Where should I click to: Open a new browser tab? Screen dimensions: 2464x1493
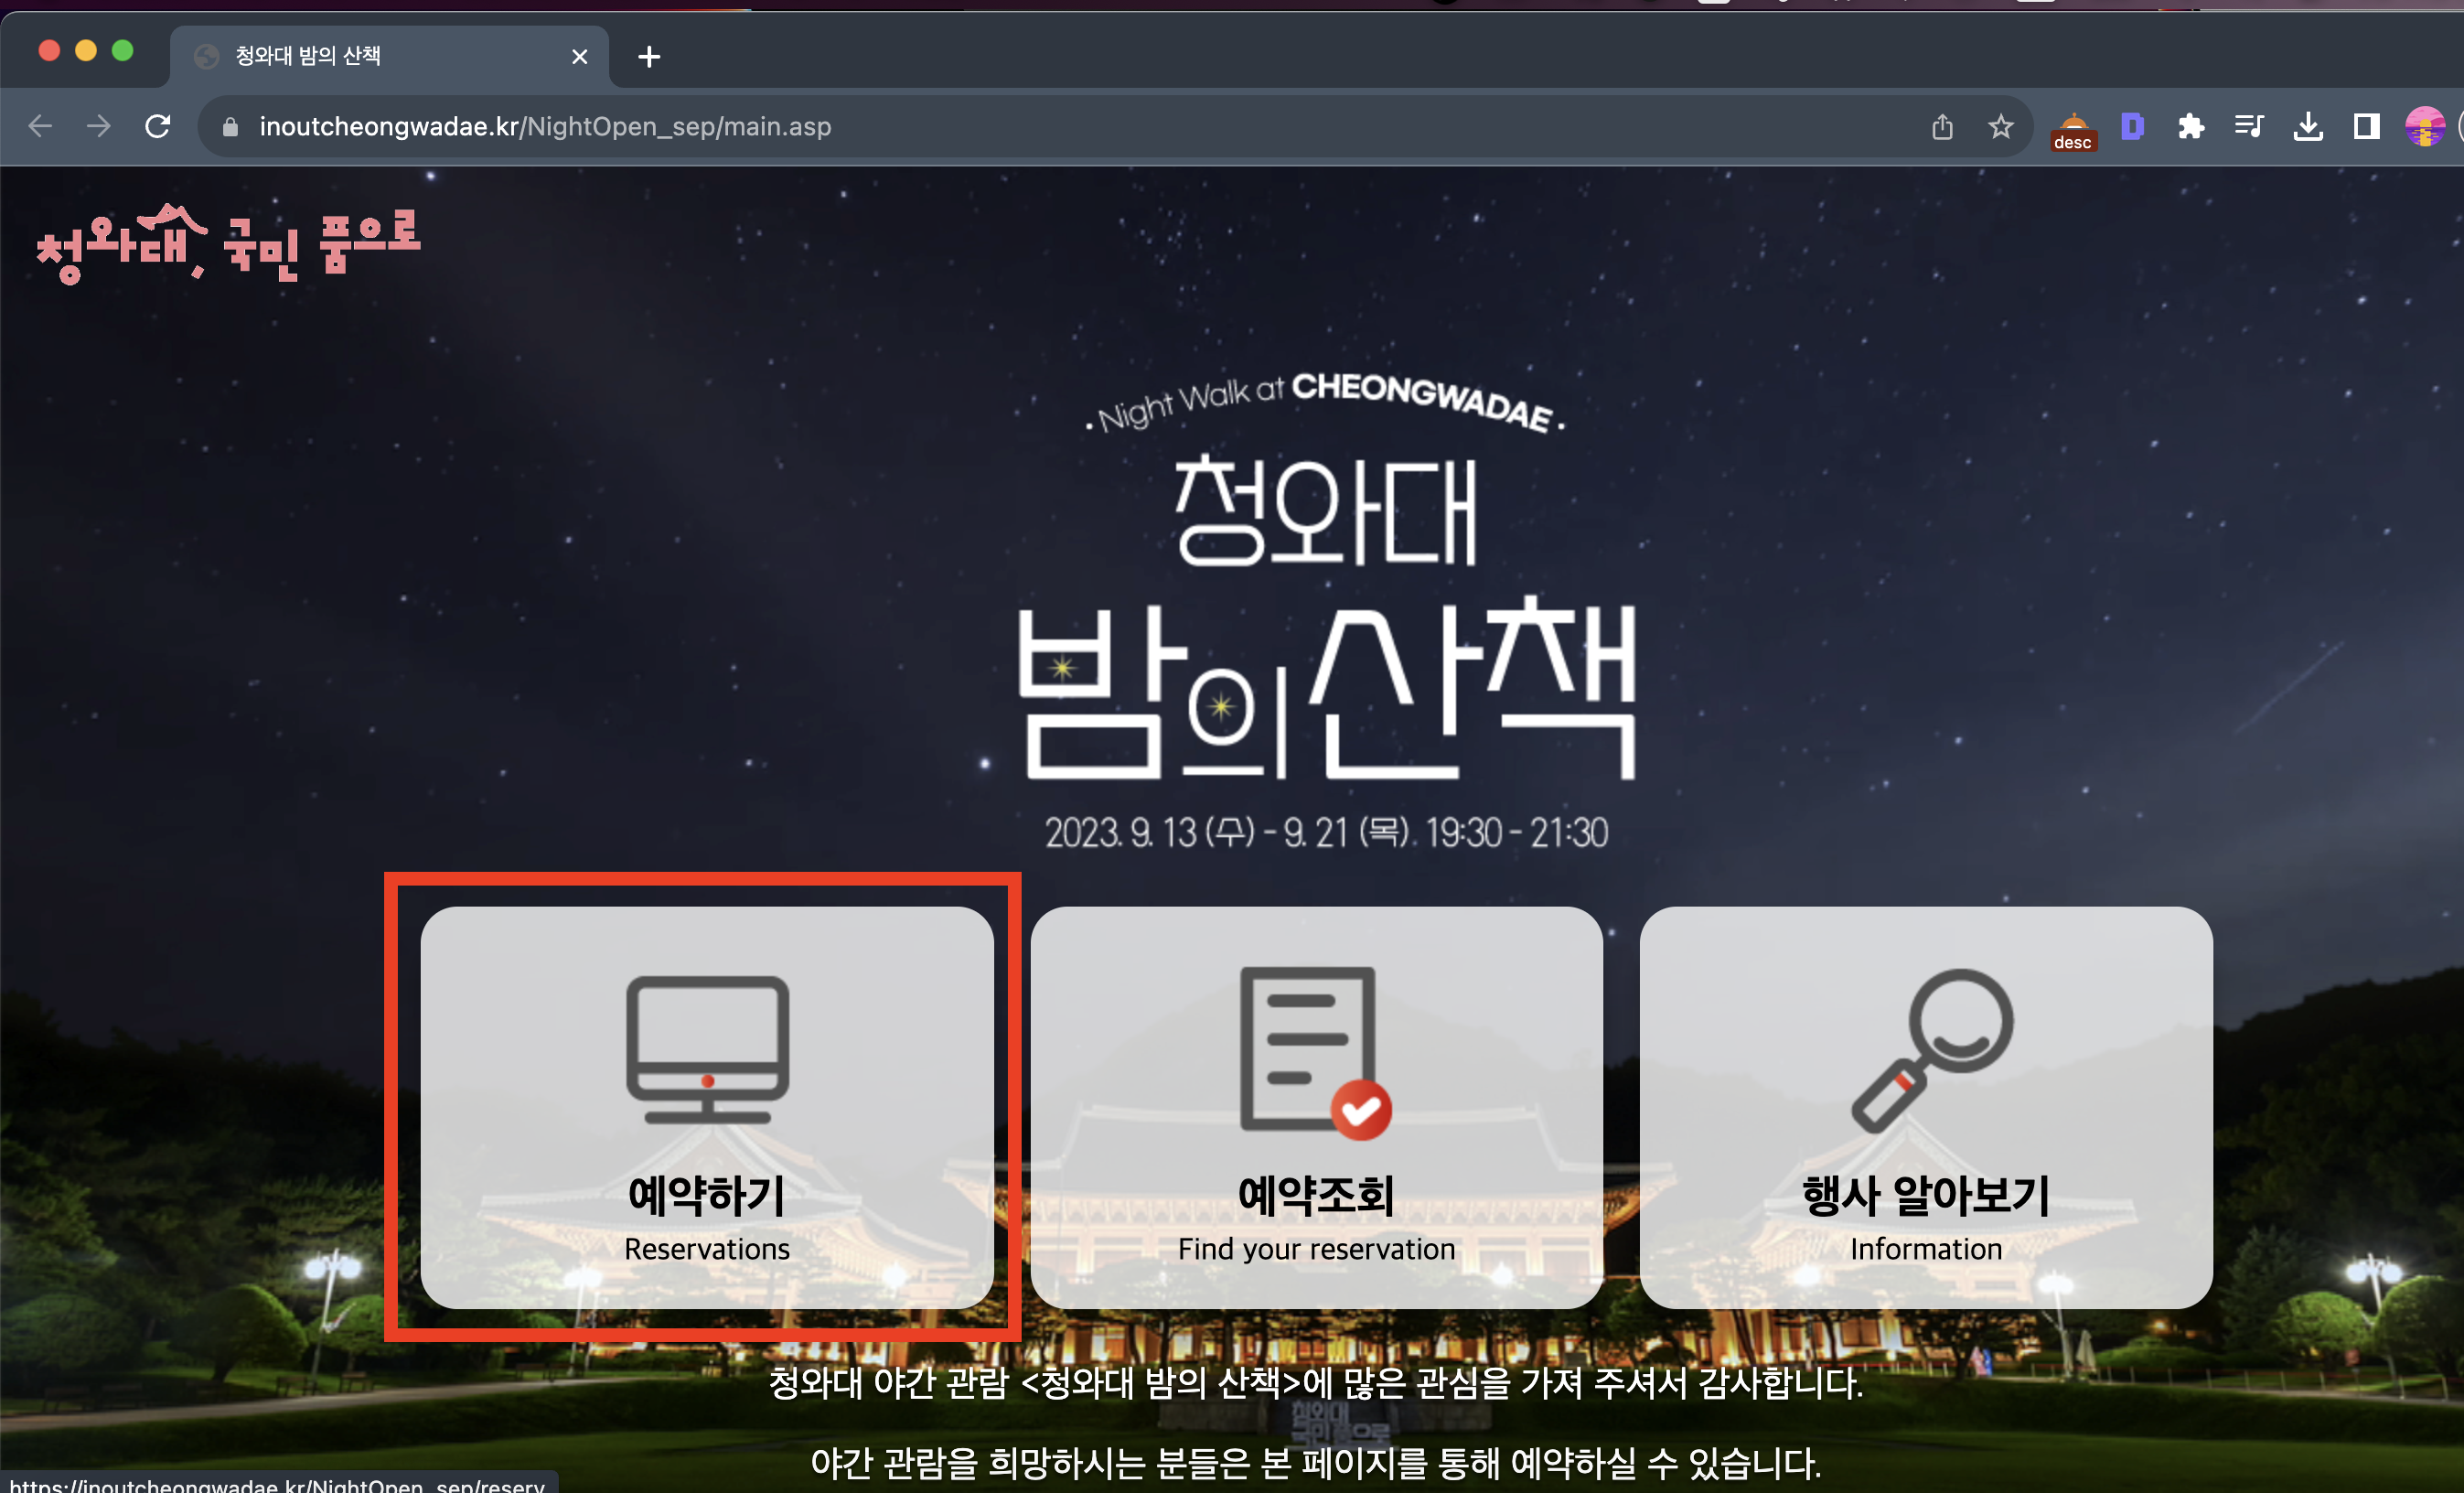point(649,57)
